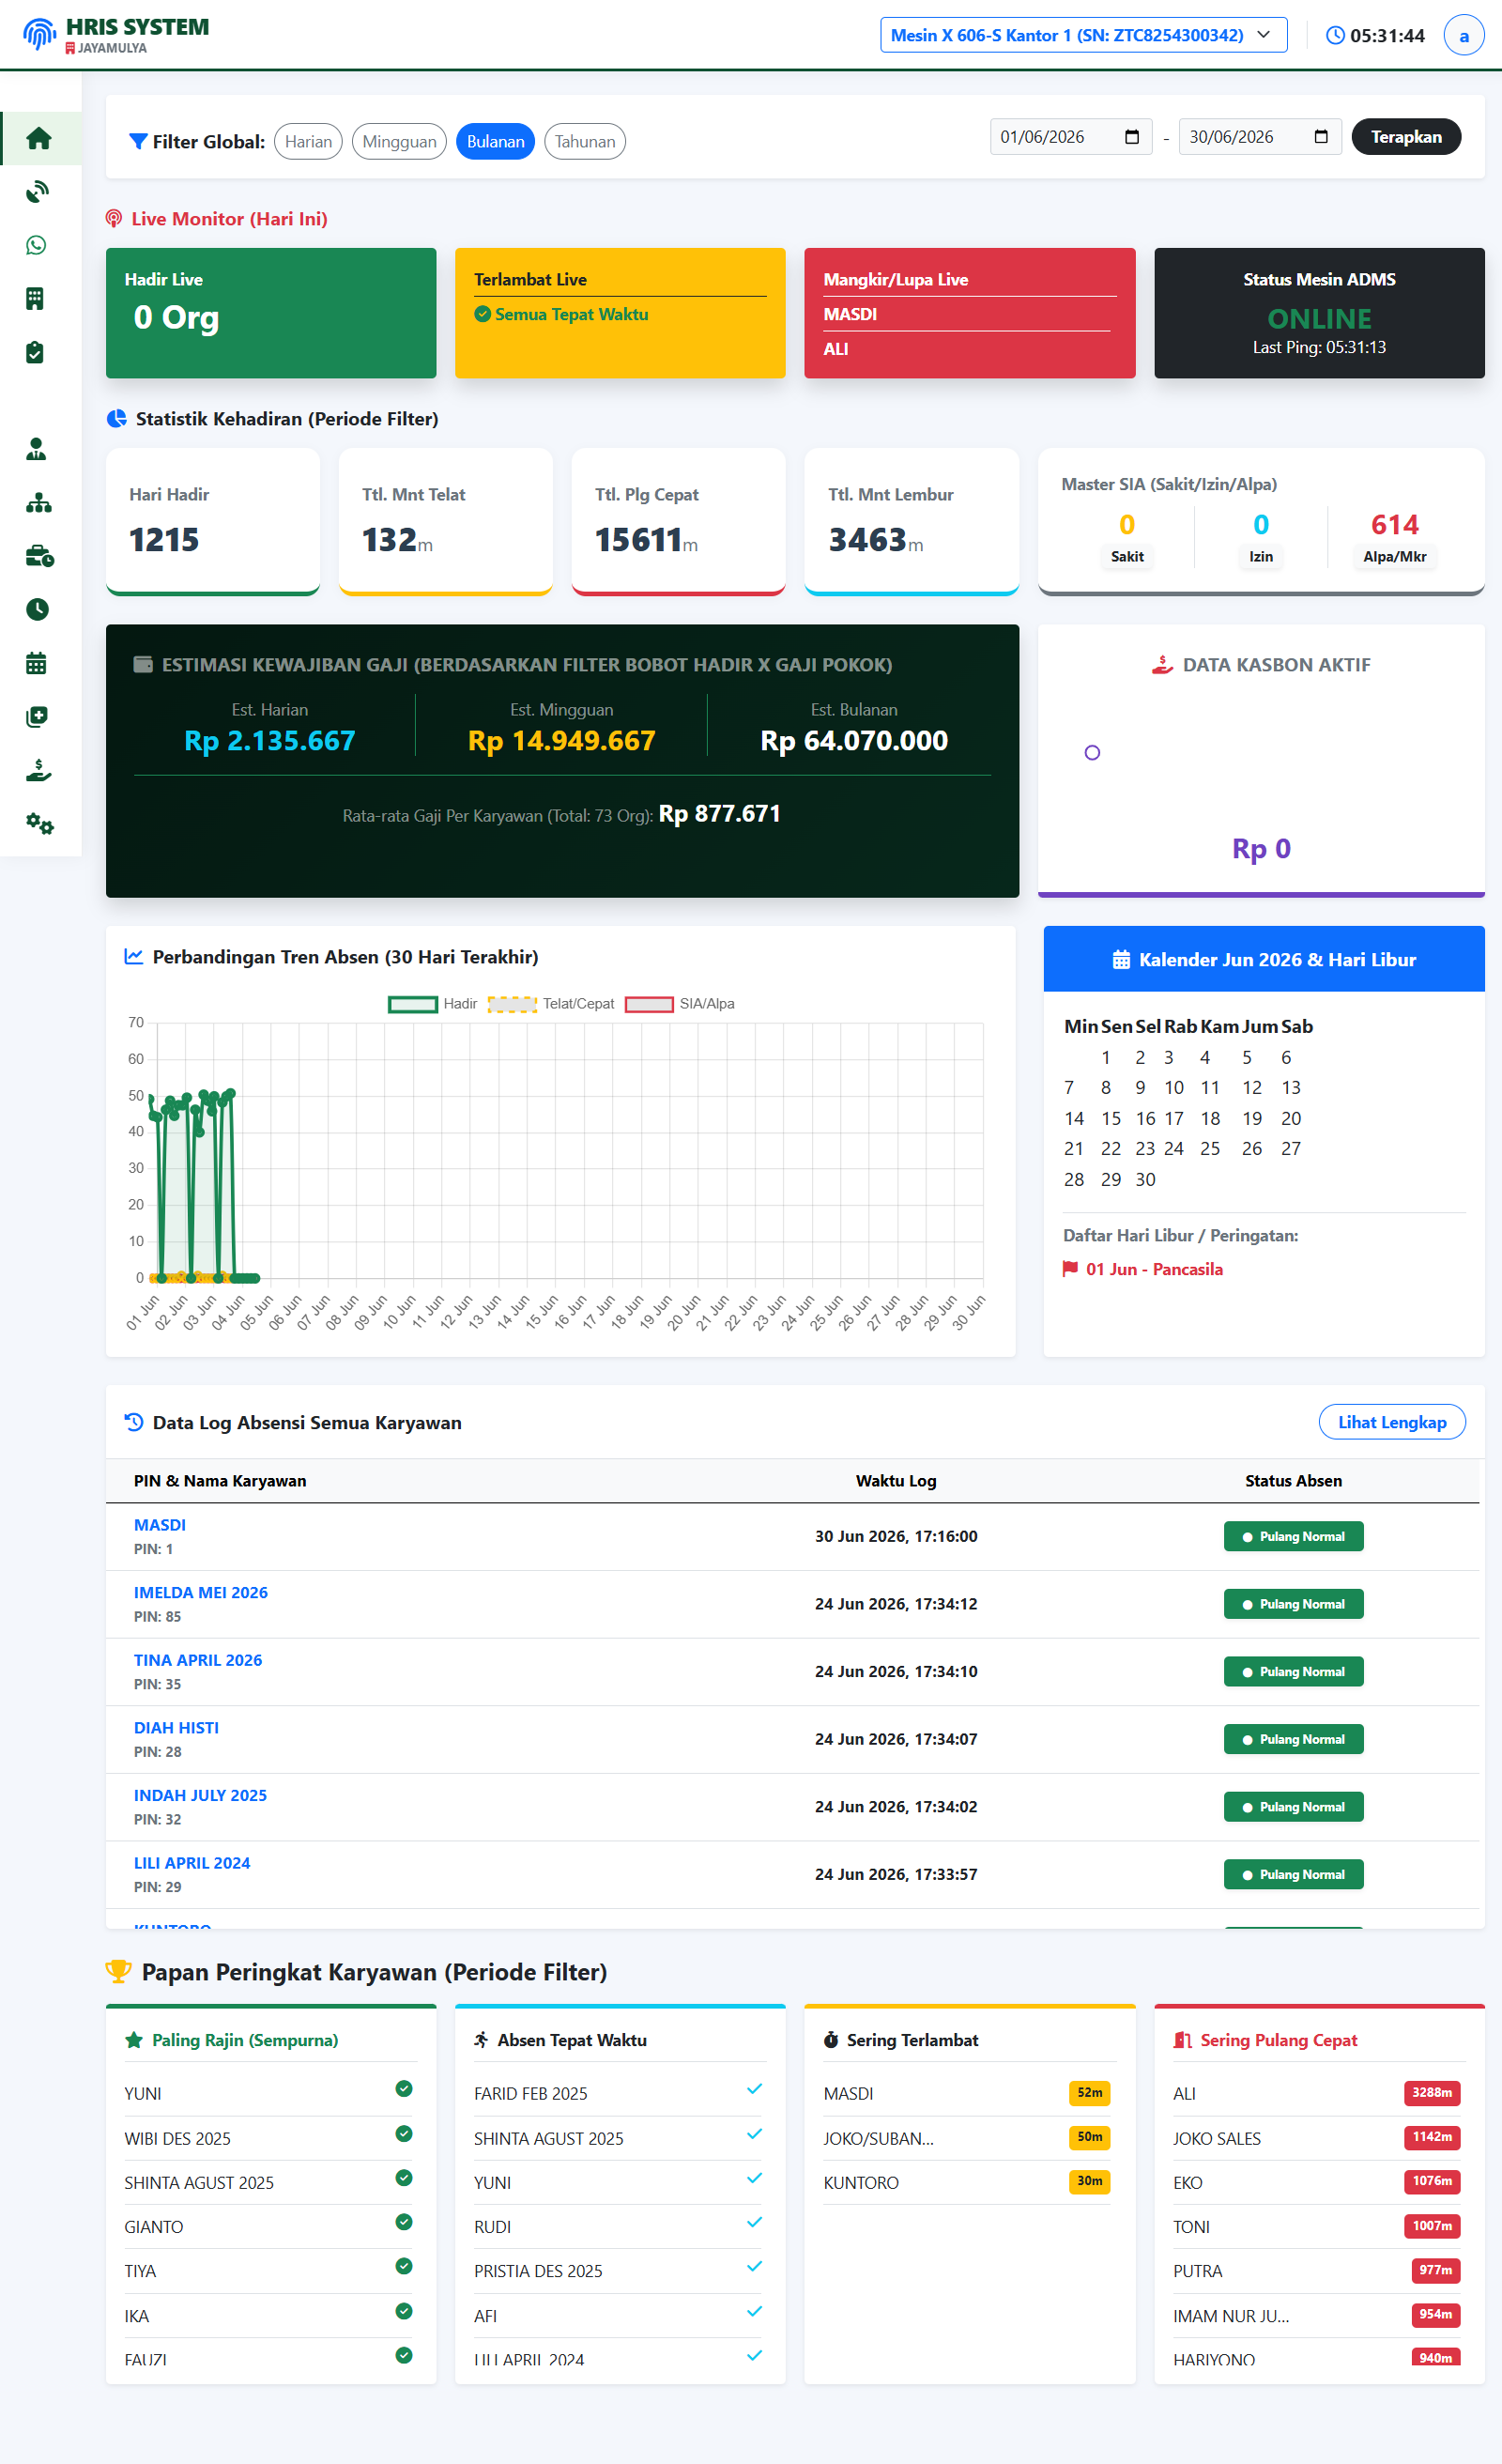Click the Ttl. Plg Cepat value 15611
This screenshot has width=1502, height=2464.
(x=638, y=540)
